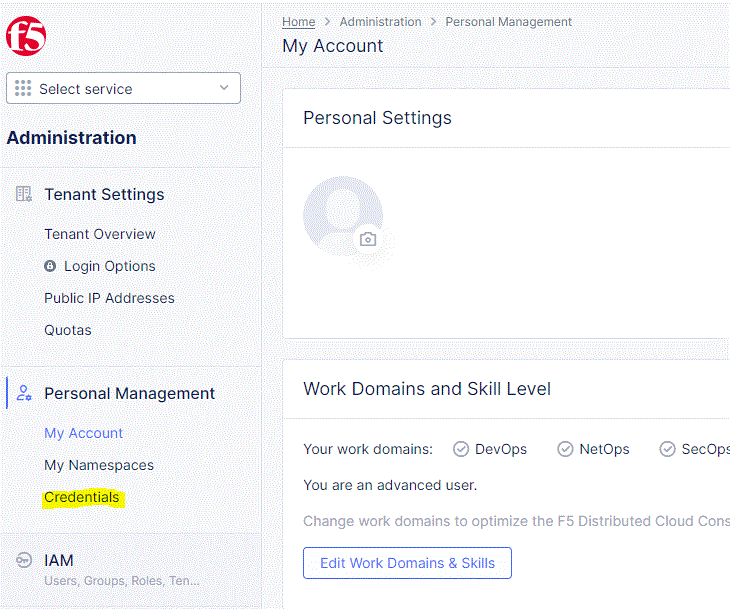Click the DevOps check circle icon
This screenshot has height=609, width=730.
tap(461, 449)
